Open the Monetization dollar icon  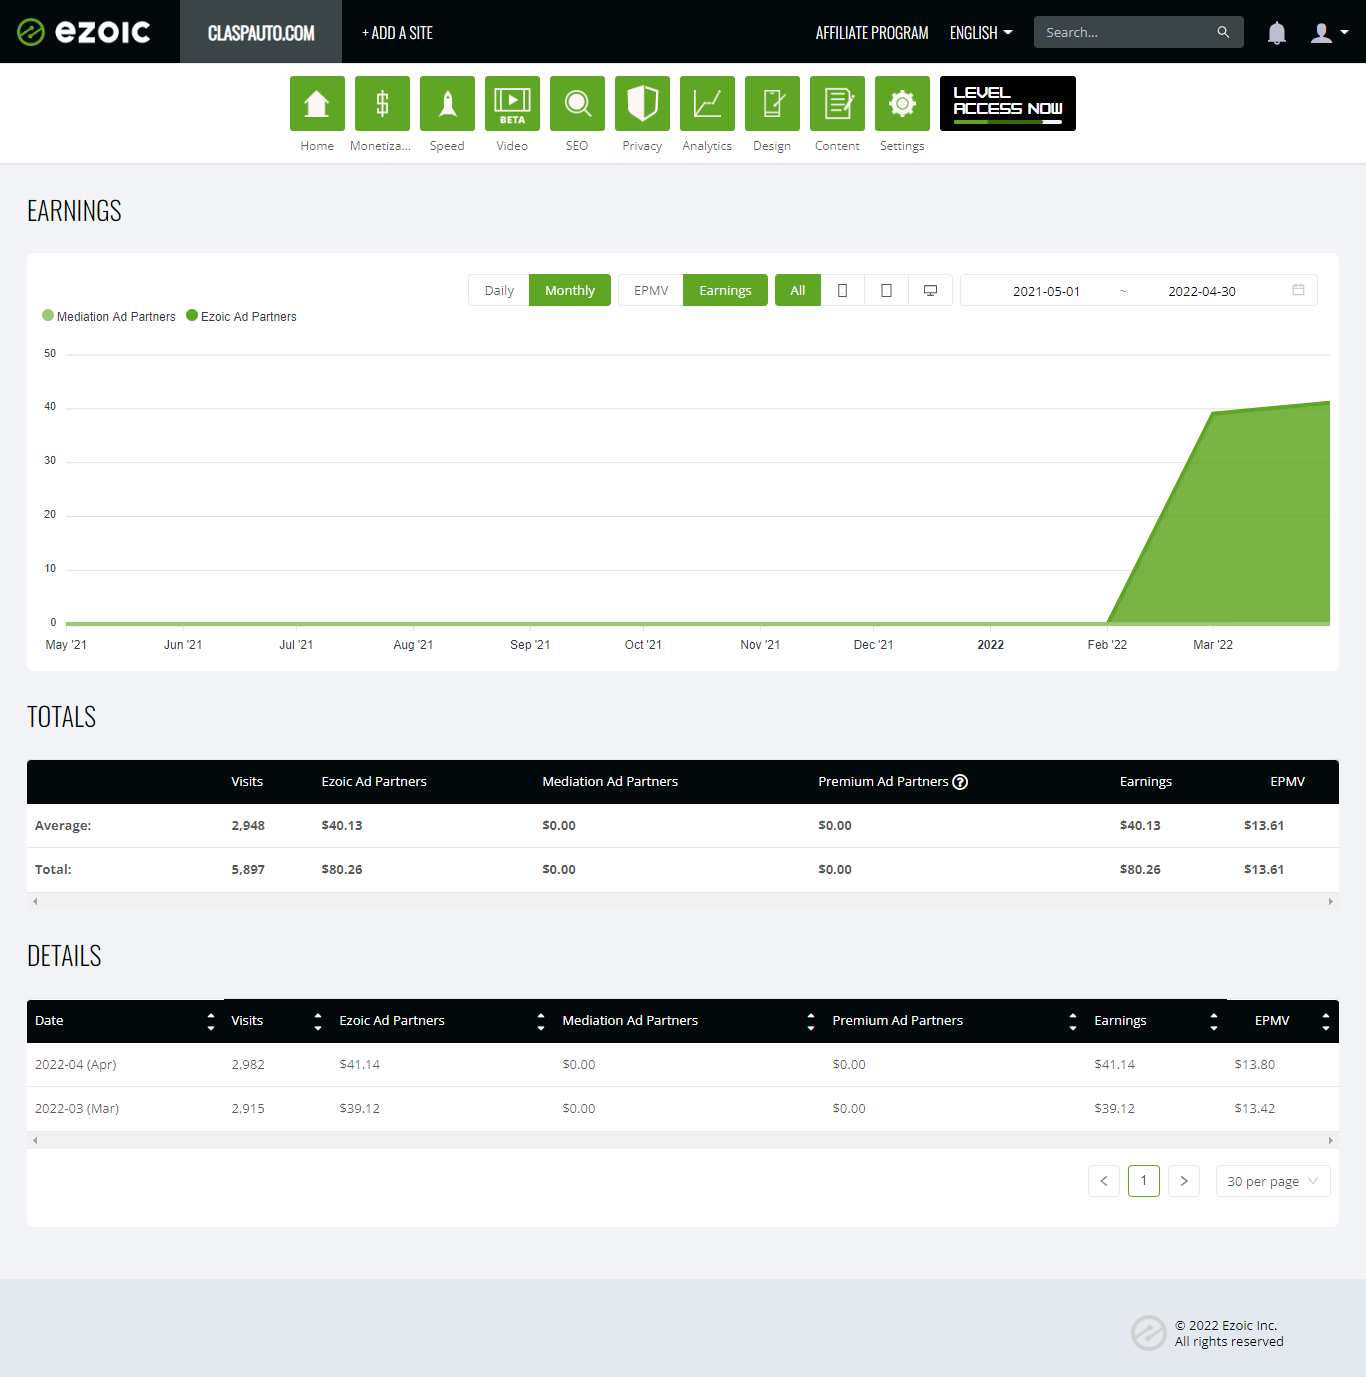[382, 104]
